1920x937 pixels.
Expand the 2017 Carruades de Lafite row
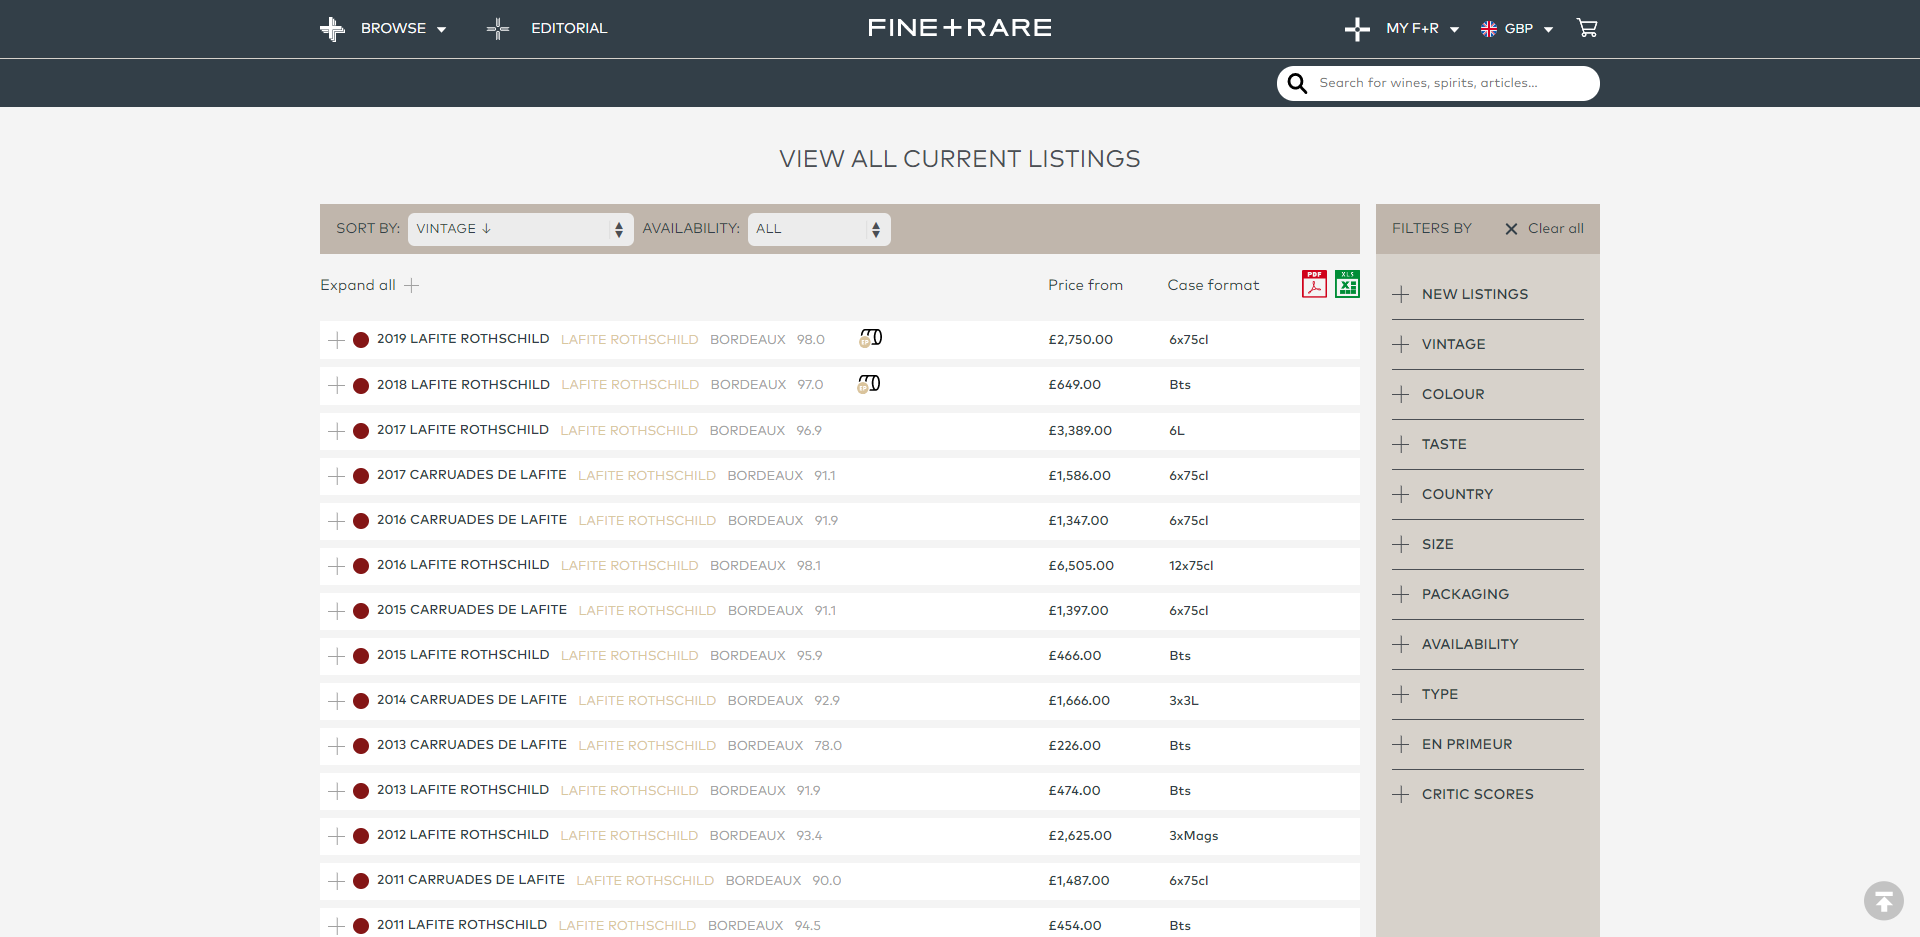click(x=336, y=476)
